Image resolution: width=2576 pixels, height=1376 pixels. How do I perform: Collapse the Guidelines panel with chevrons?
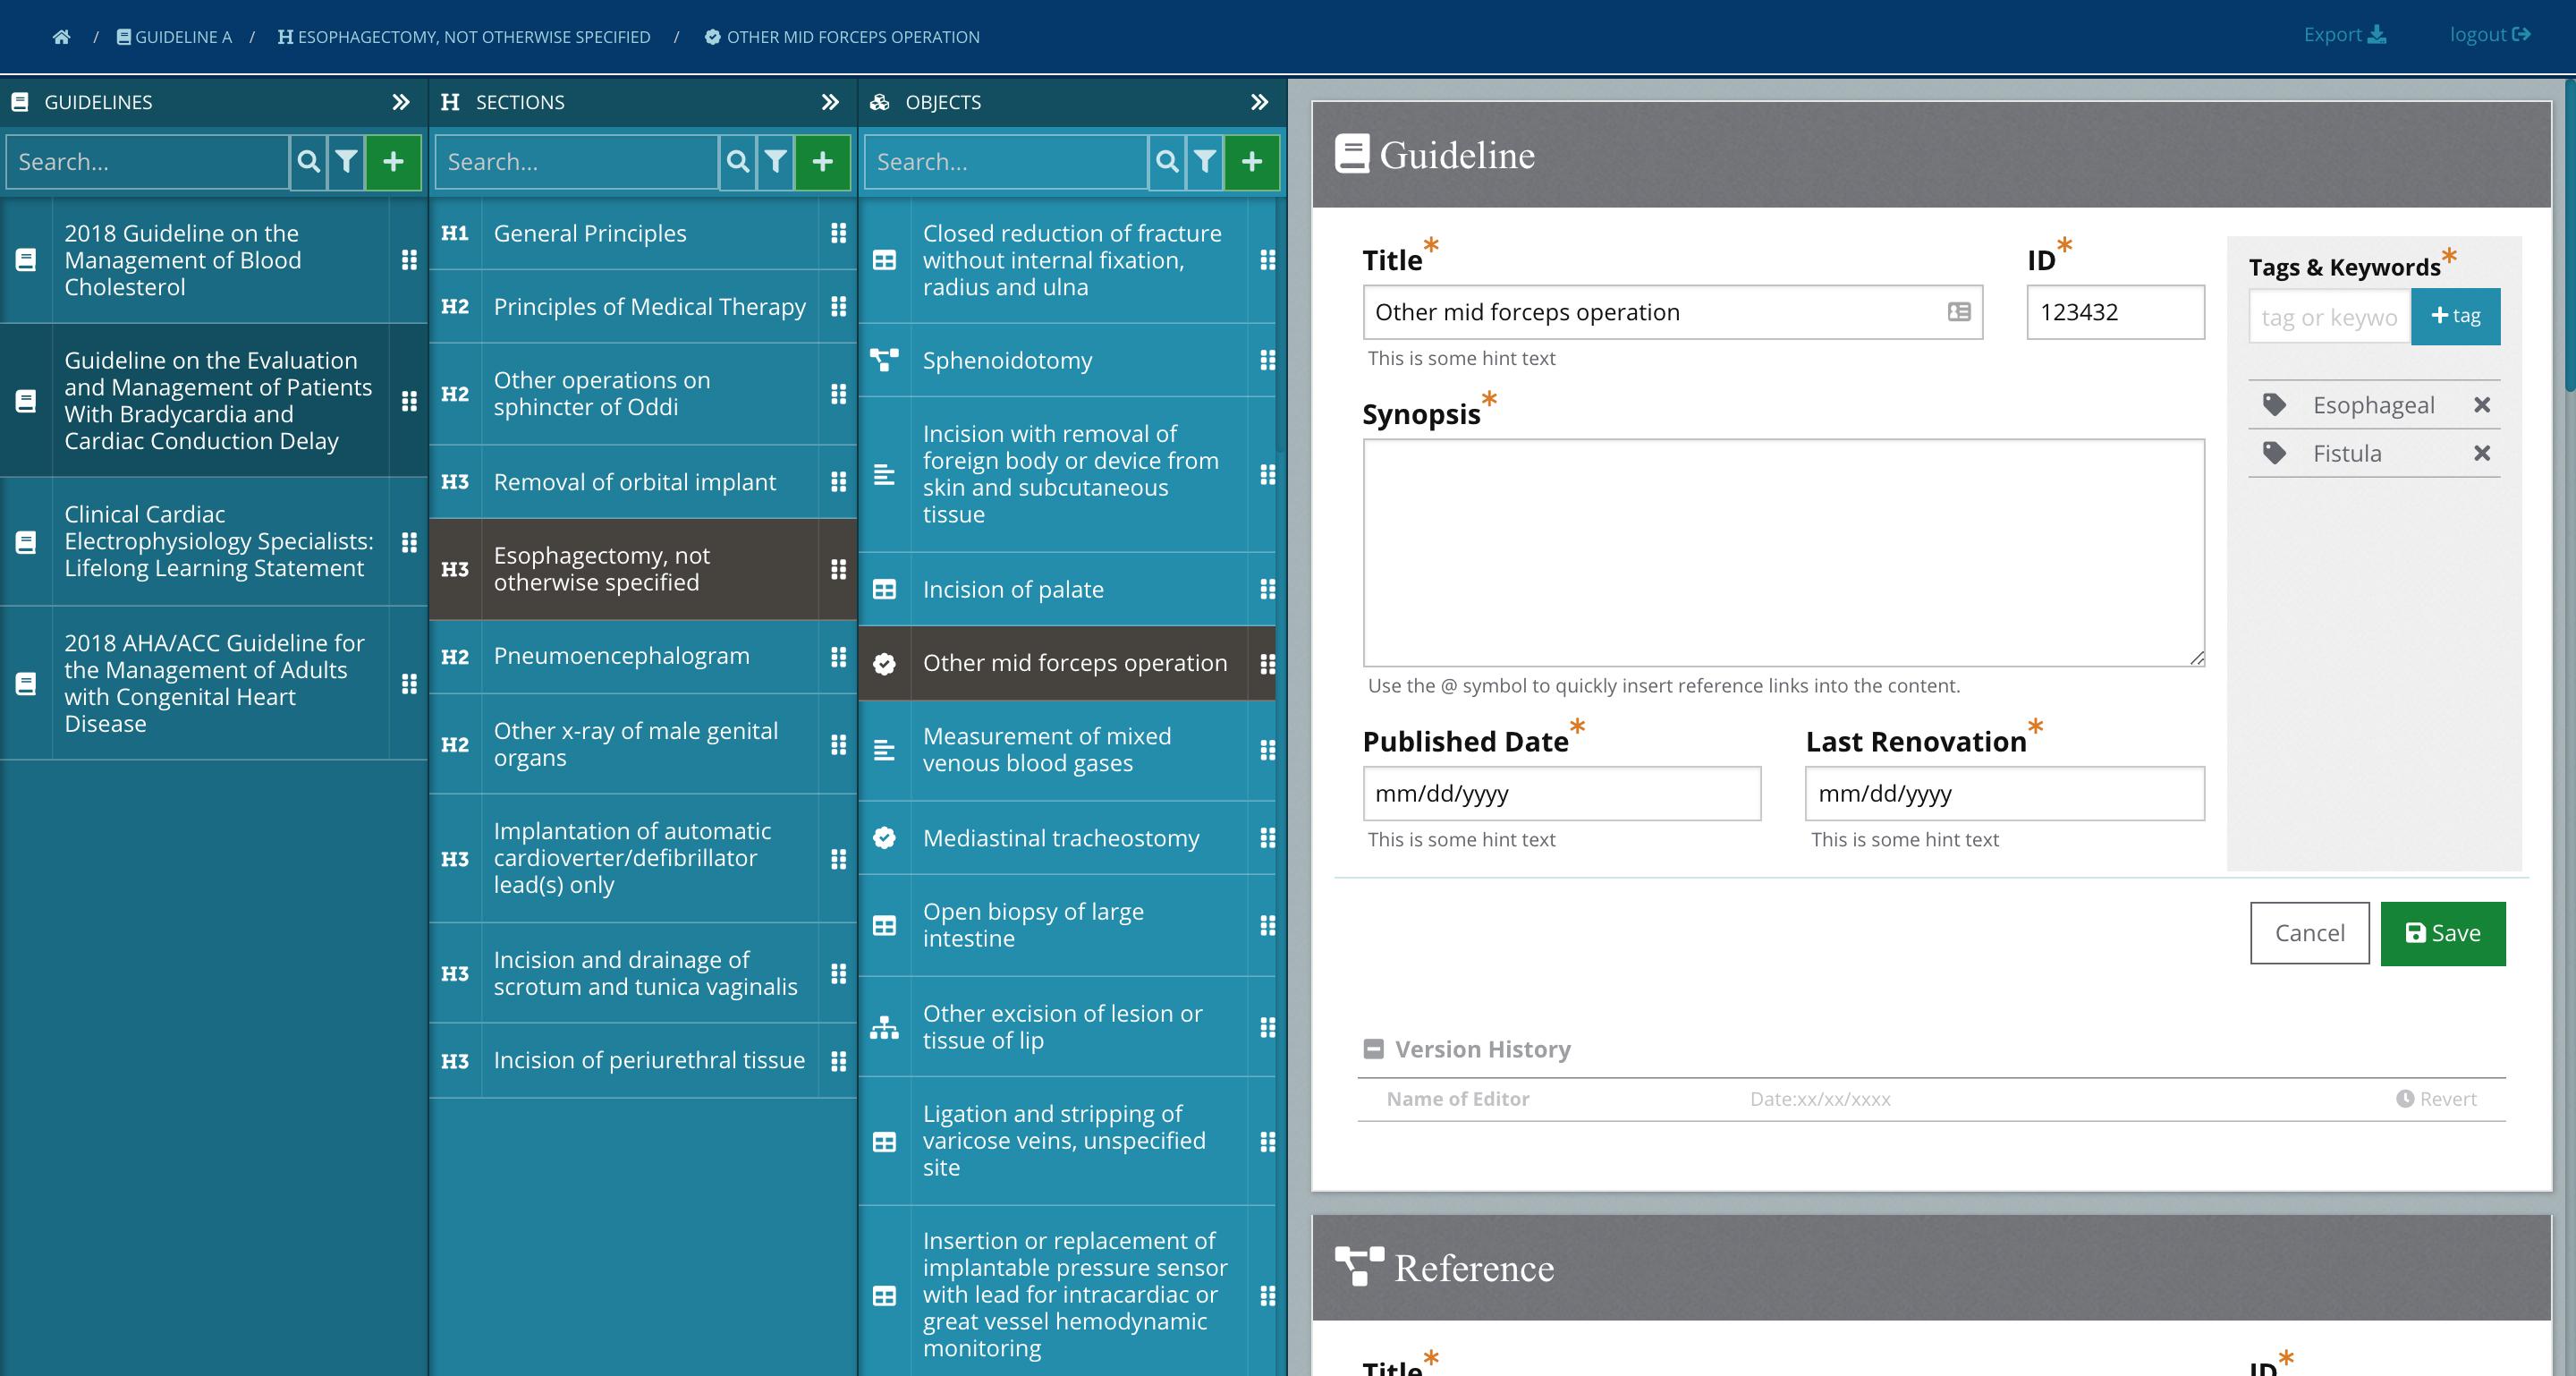401,102
